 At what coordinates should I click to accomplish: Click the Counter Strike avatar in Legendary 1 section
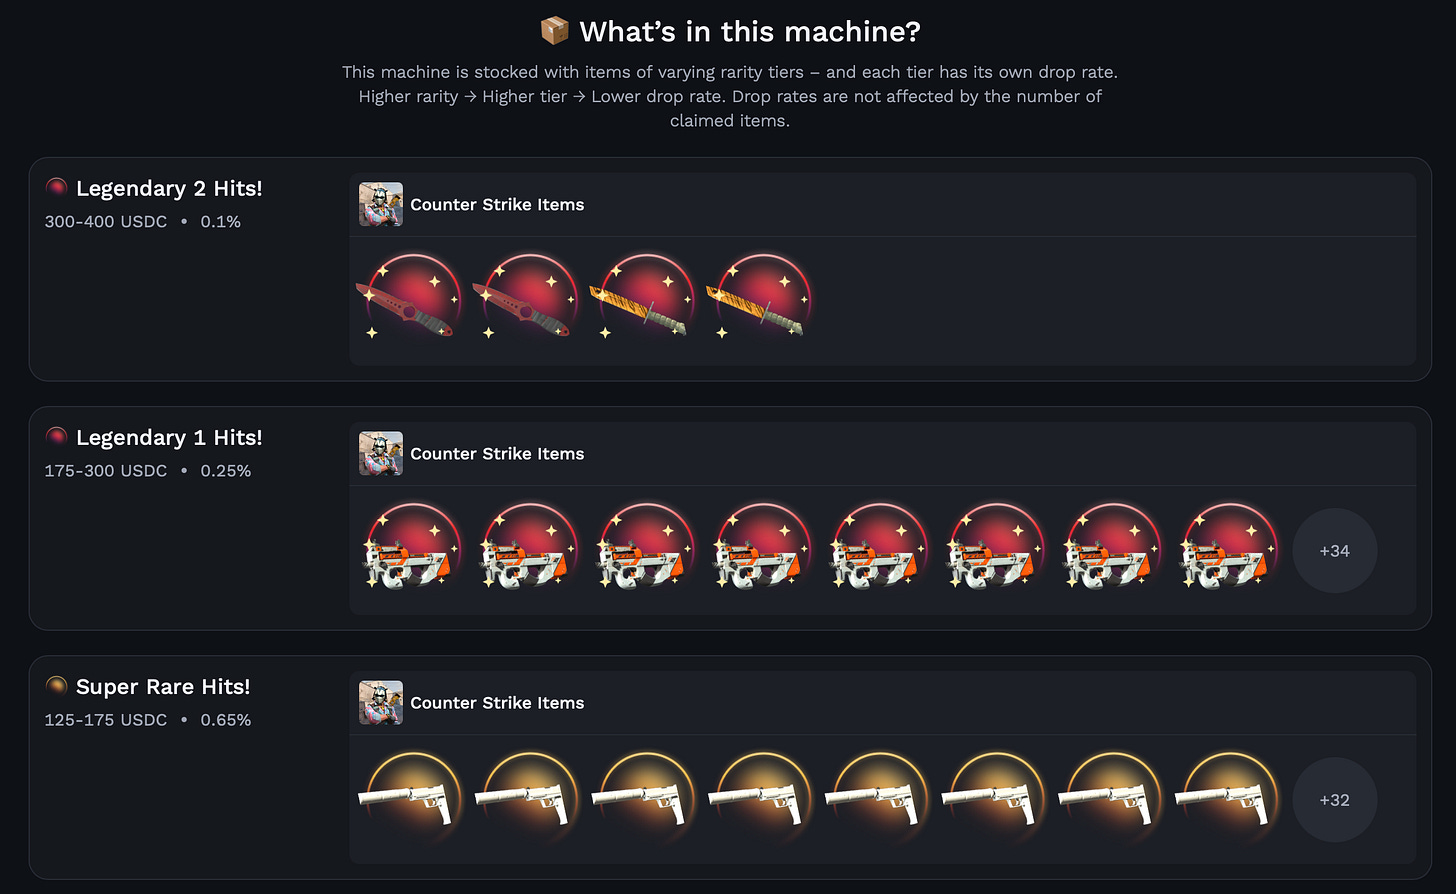pos(381,453)
